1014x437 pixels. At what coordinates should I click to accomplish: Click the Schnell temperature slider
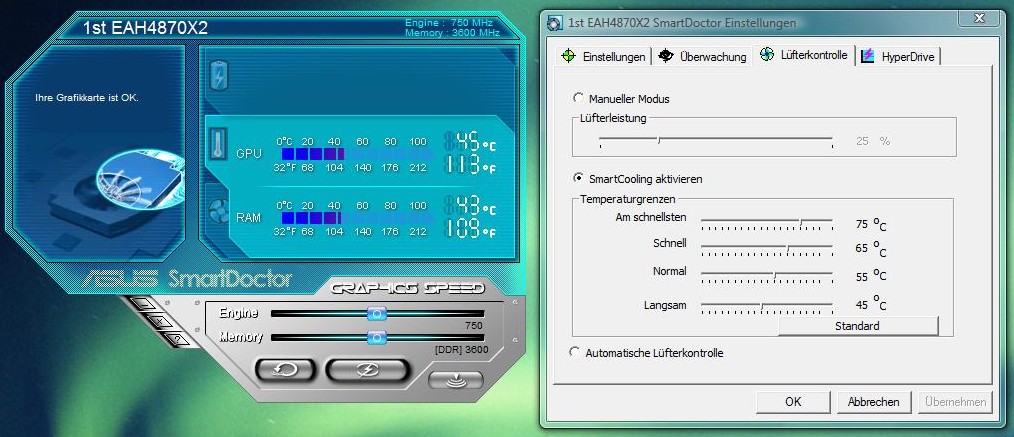767,250
